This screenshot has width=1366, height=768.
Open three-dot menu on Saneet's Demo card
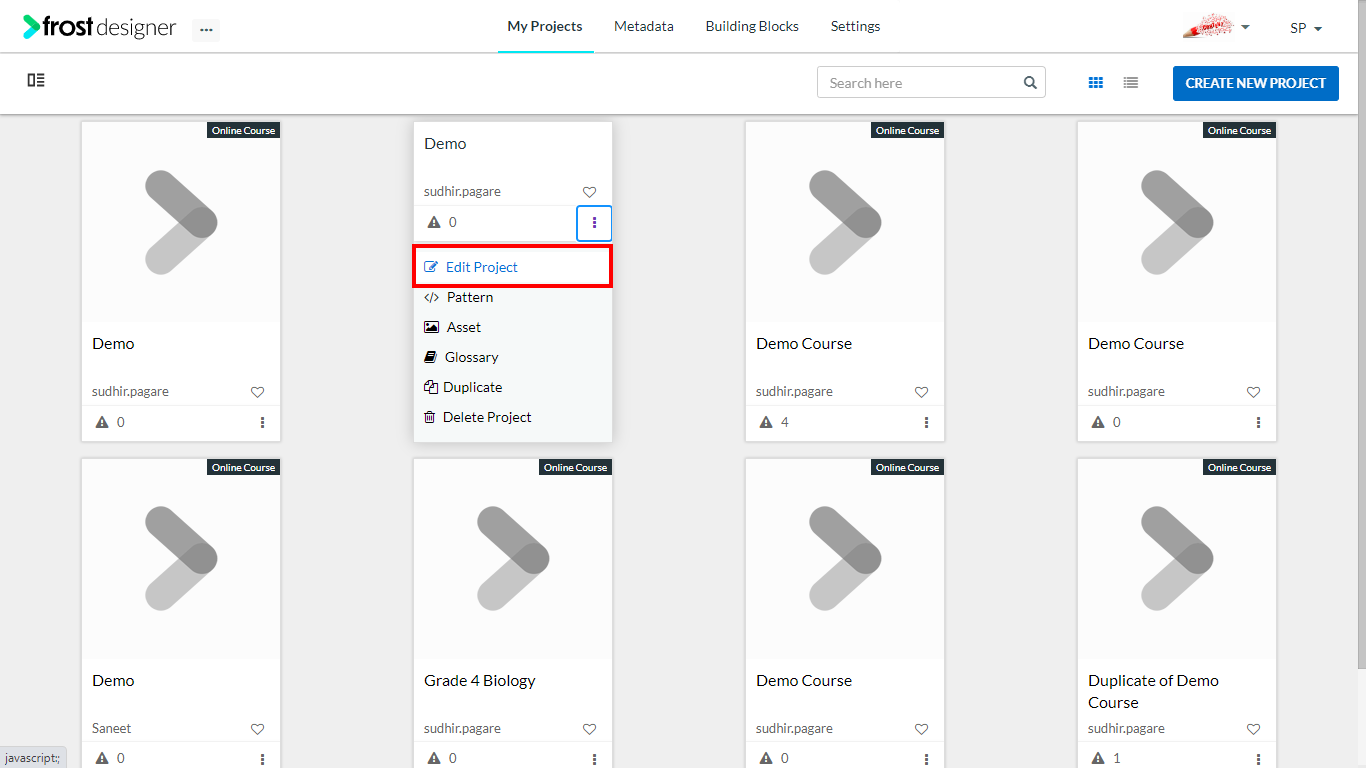coord(262,759)
